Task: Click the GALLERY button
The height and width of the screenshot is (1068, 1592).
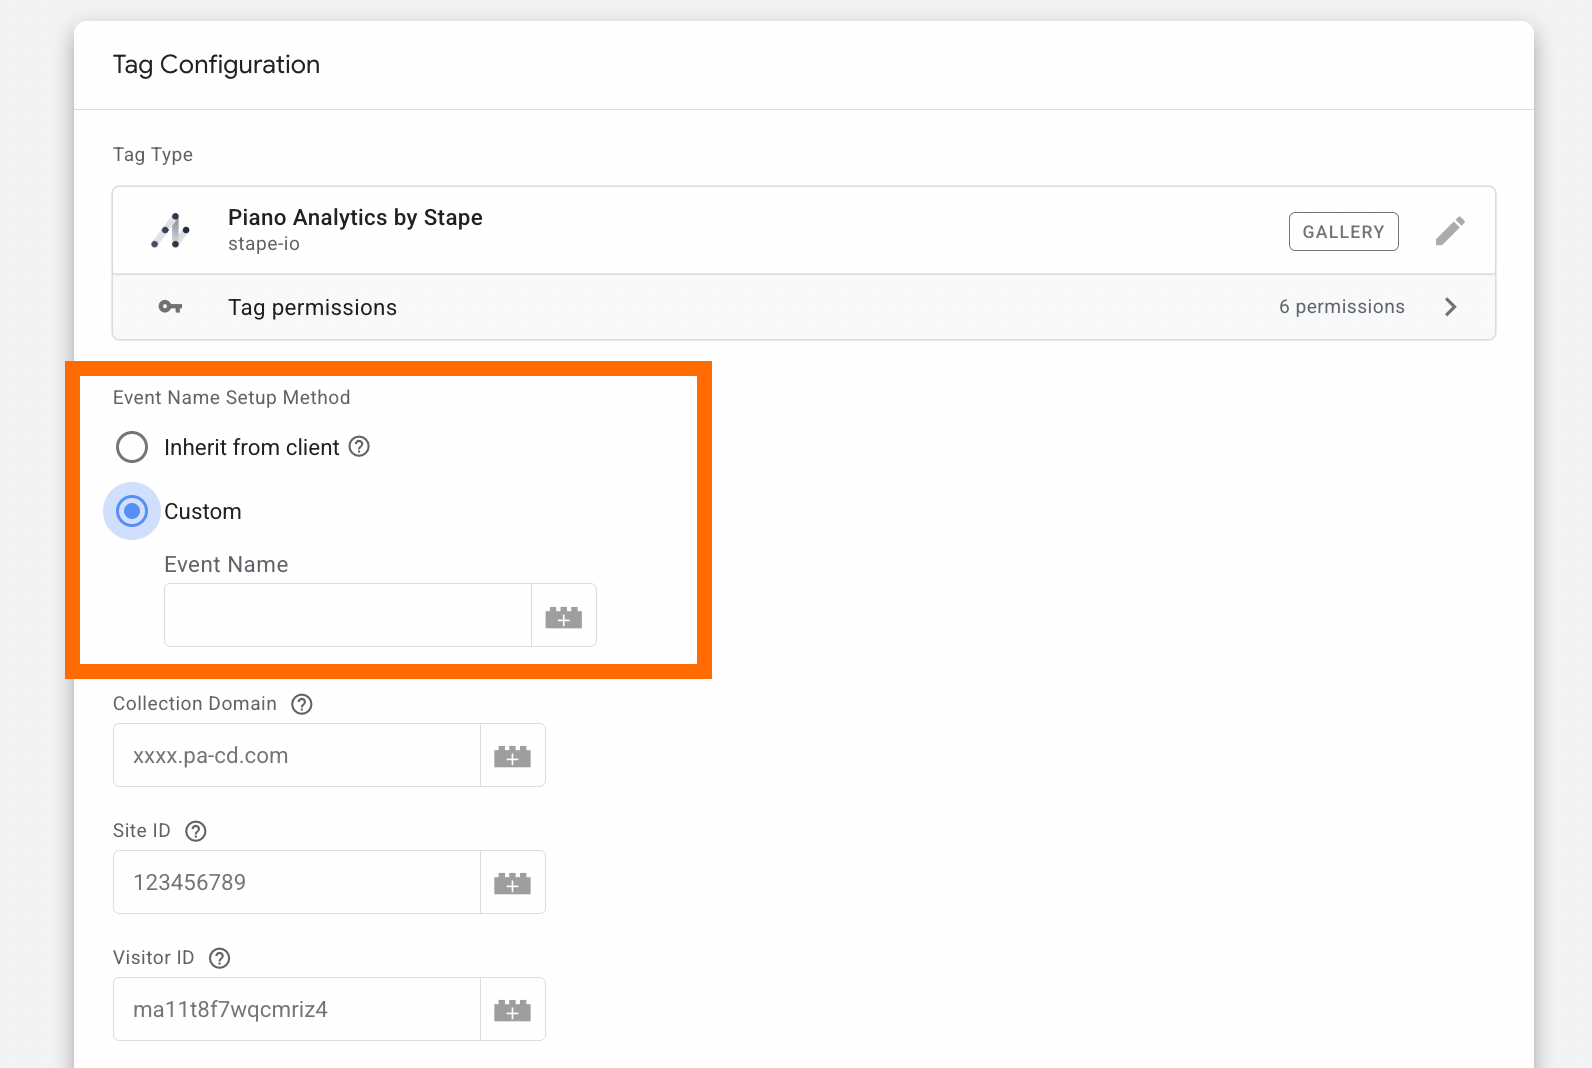Action: pyautogui.click(x=1343, y=232)
